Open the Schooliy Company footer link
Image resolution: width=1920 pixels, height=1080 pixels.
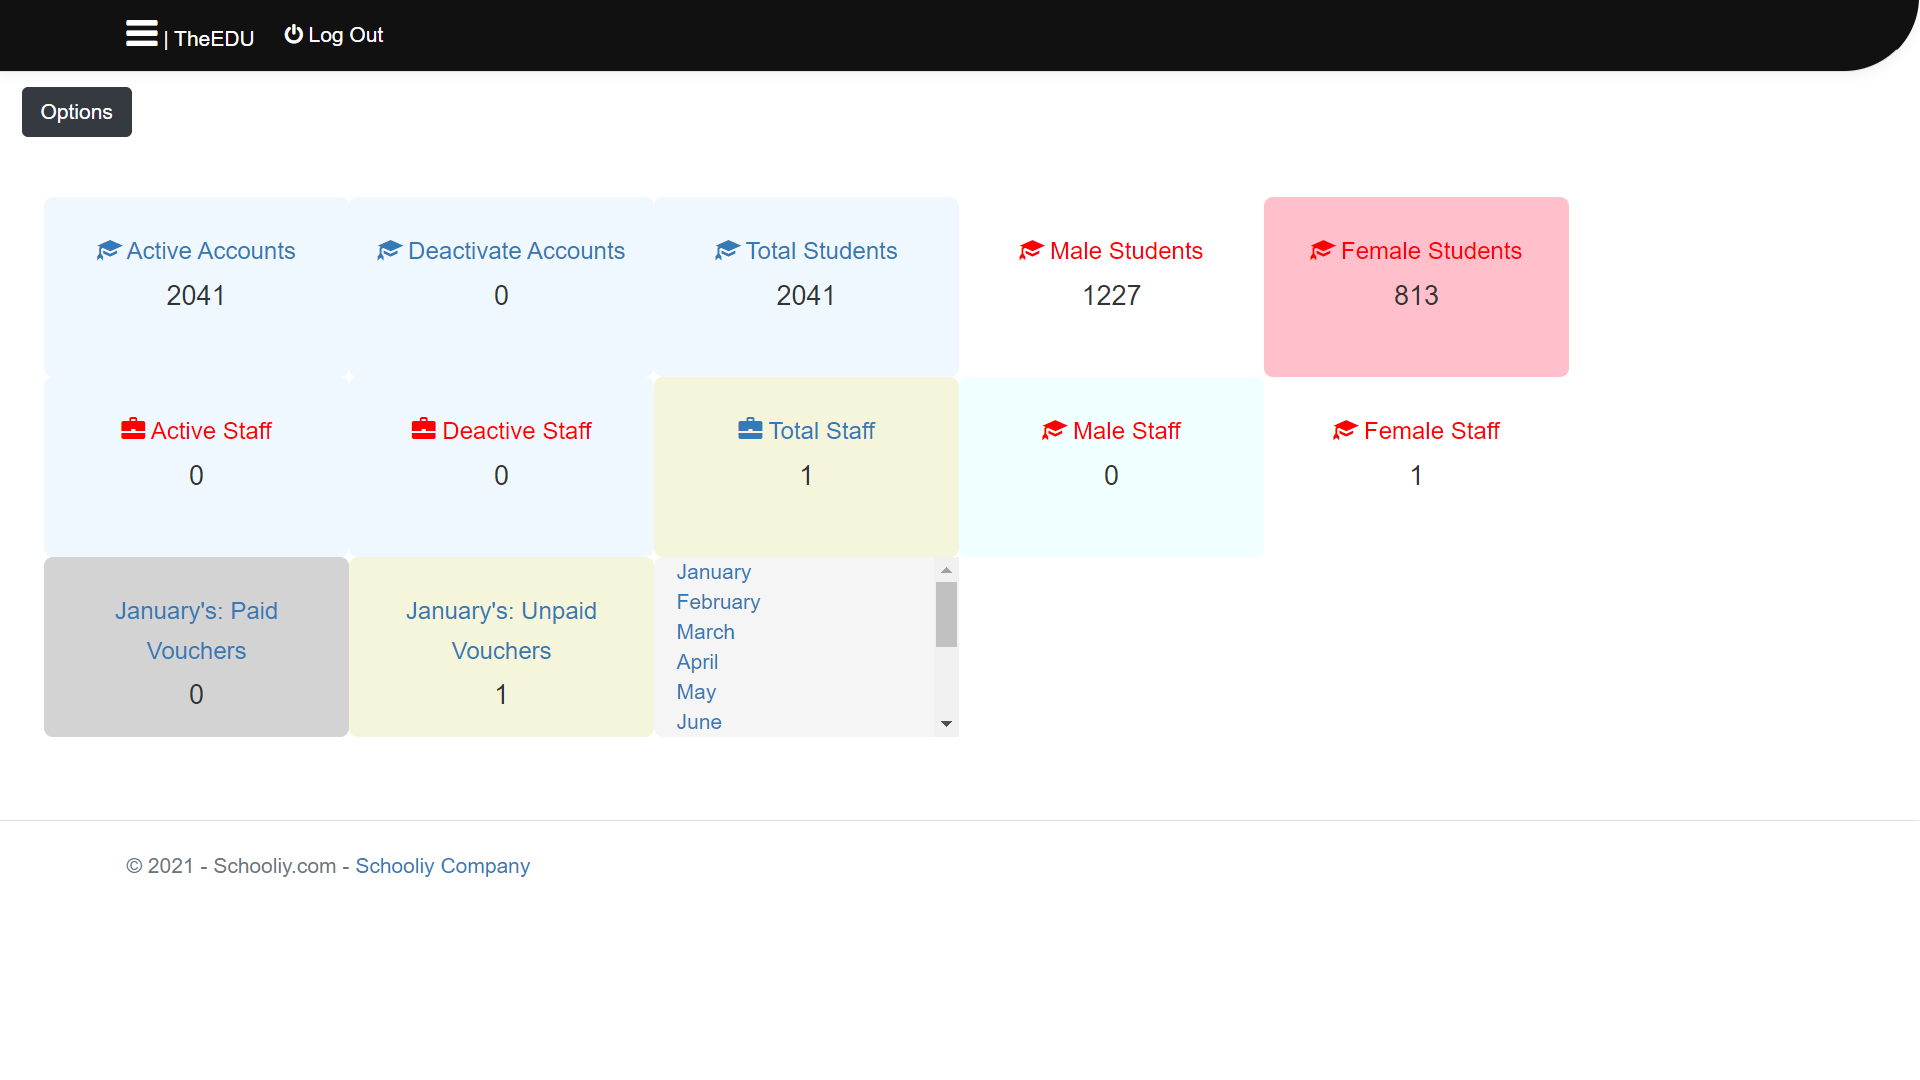[x=442, y=866]
